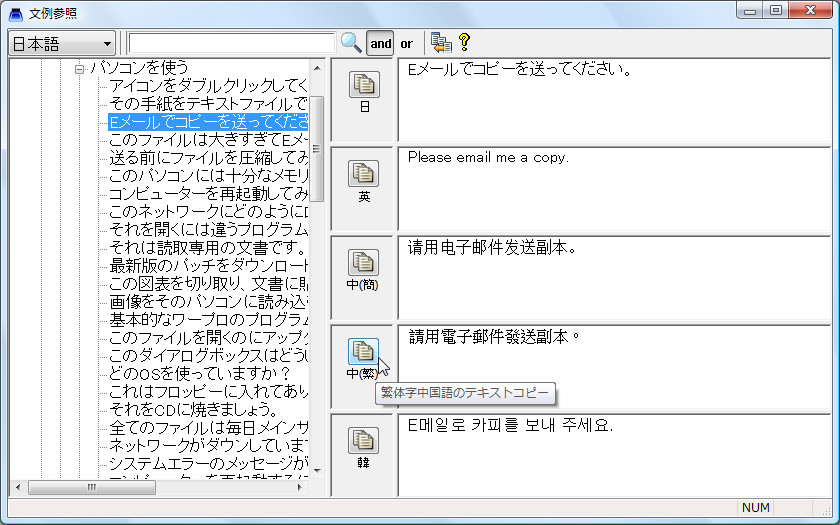The height and width of the screenshot is (525, 840).
Task: Select このファイルは大きすぎてEメ sentence
Action: click(208, 140)
